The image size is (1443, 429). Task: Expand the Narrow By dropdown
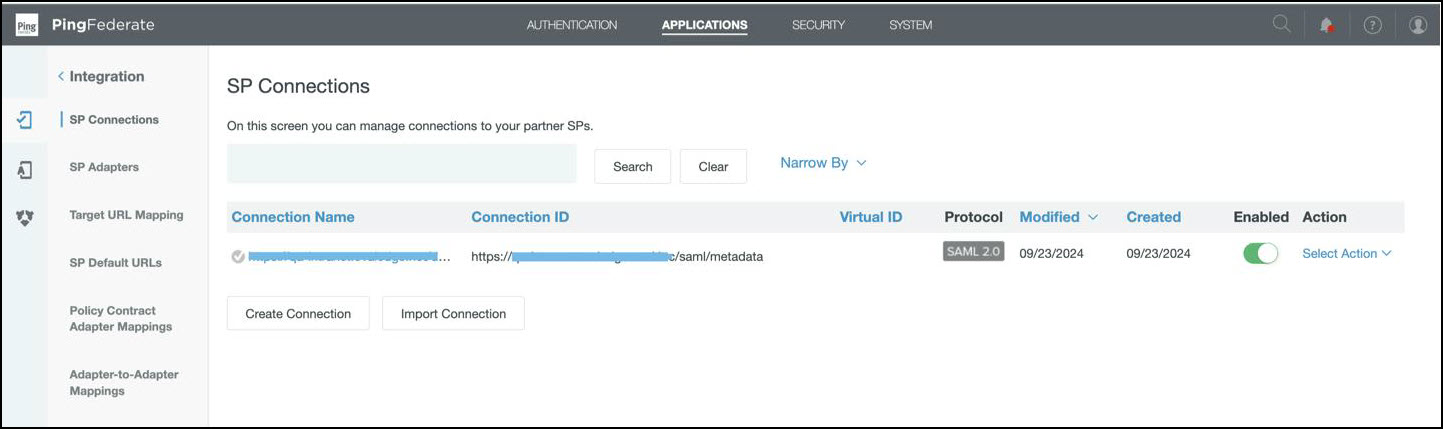822,163
